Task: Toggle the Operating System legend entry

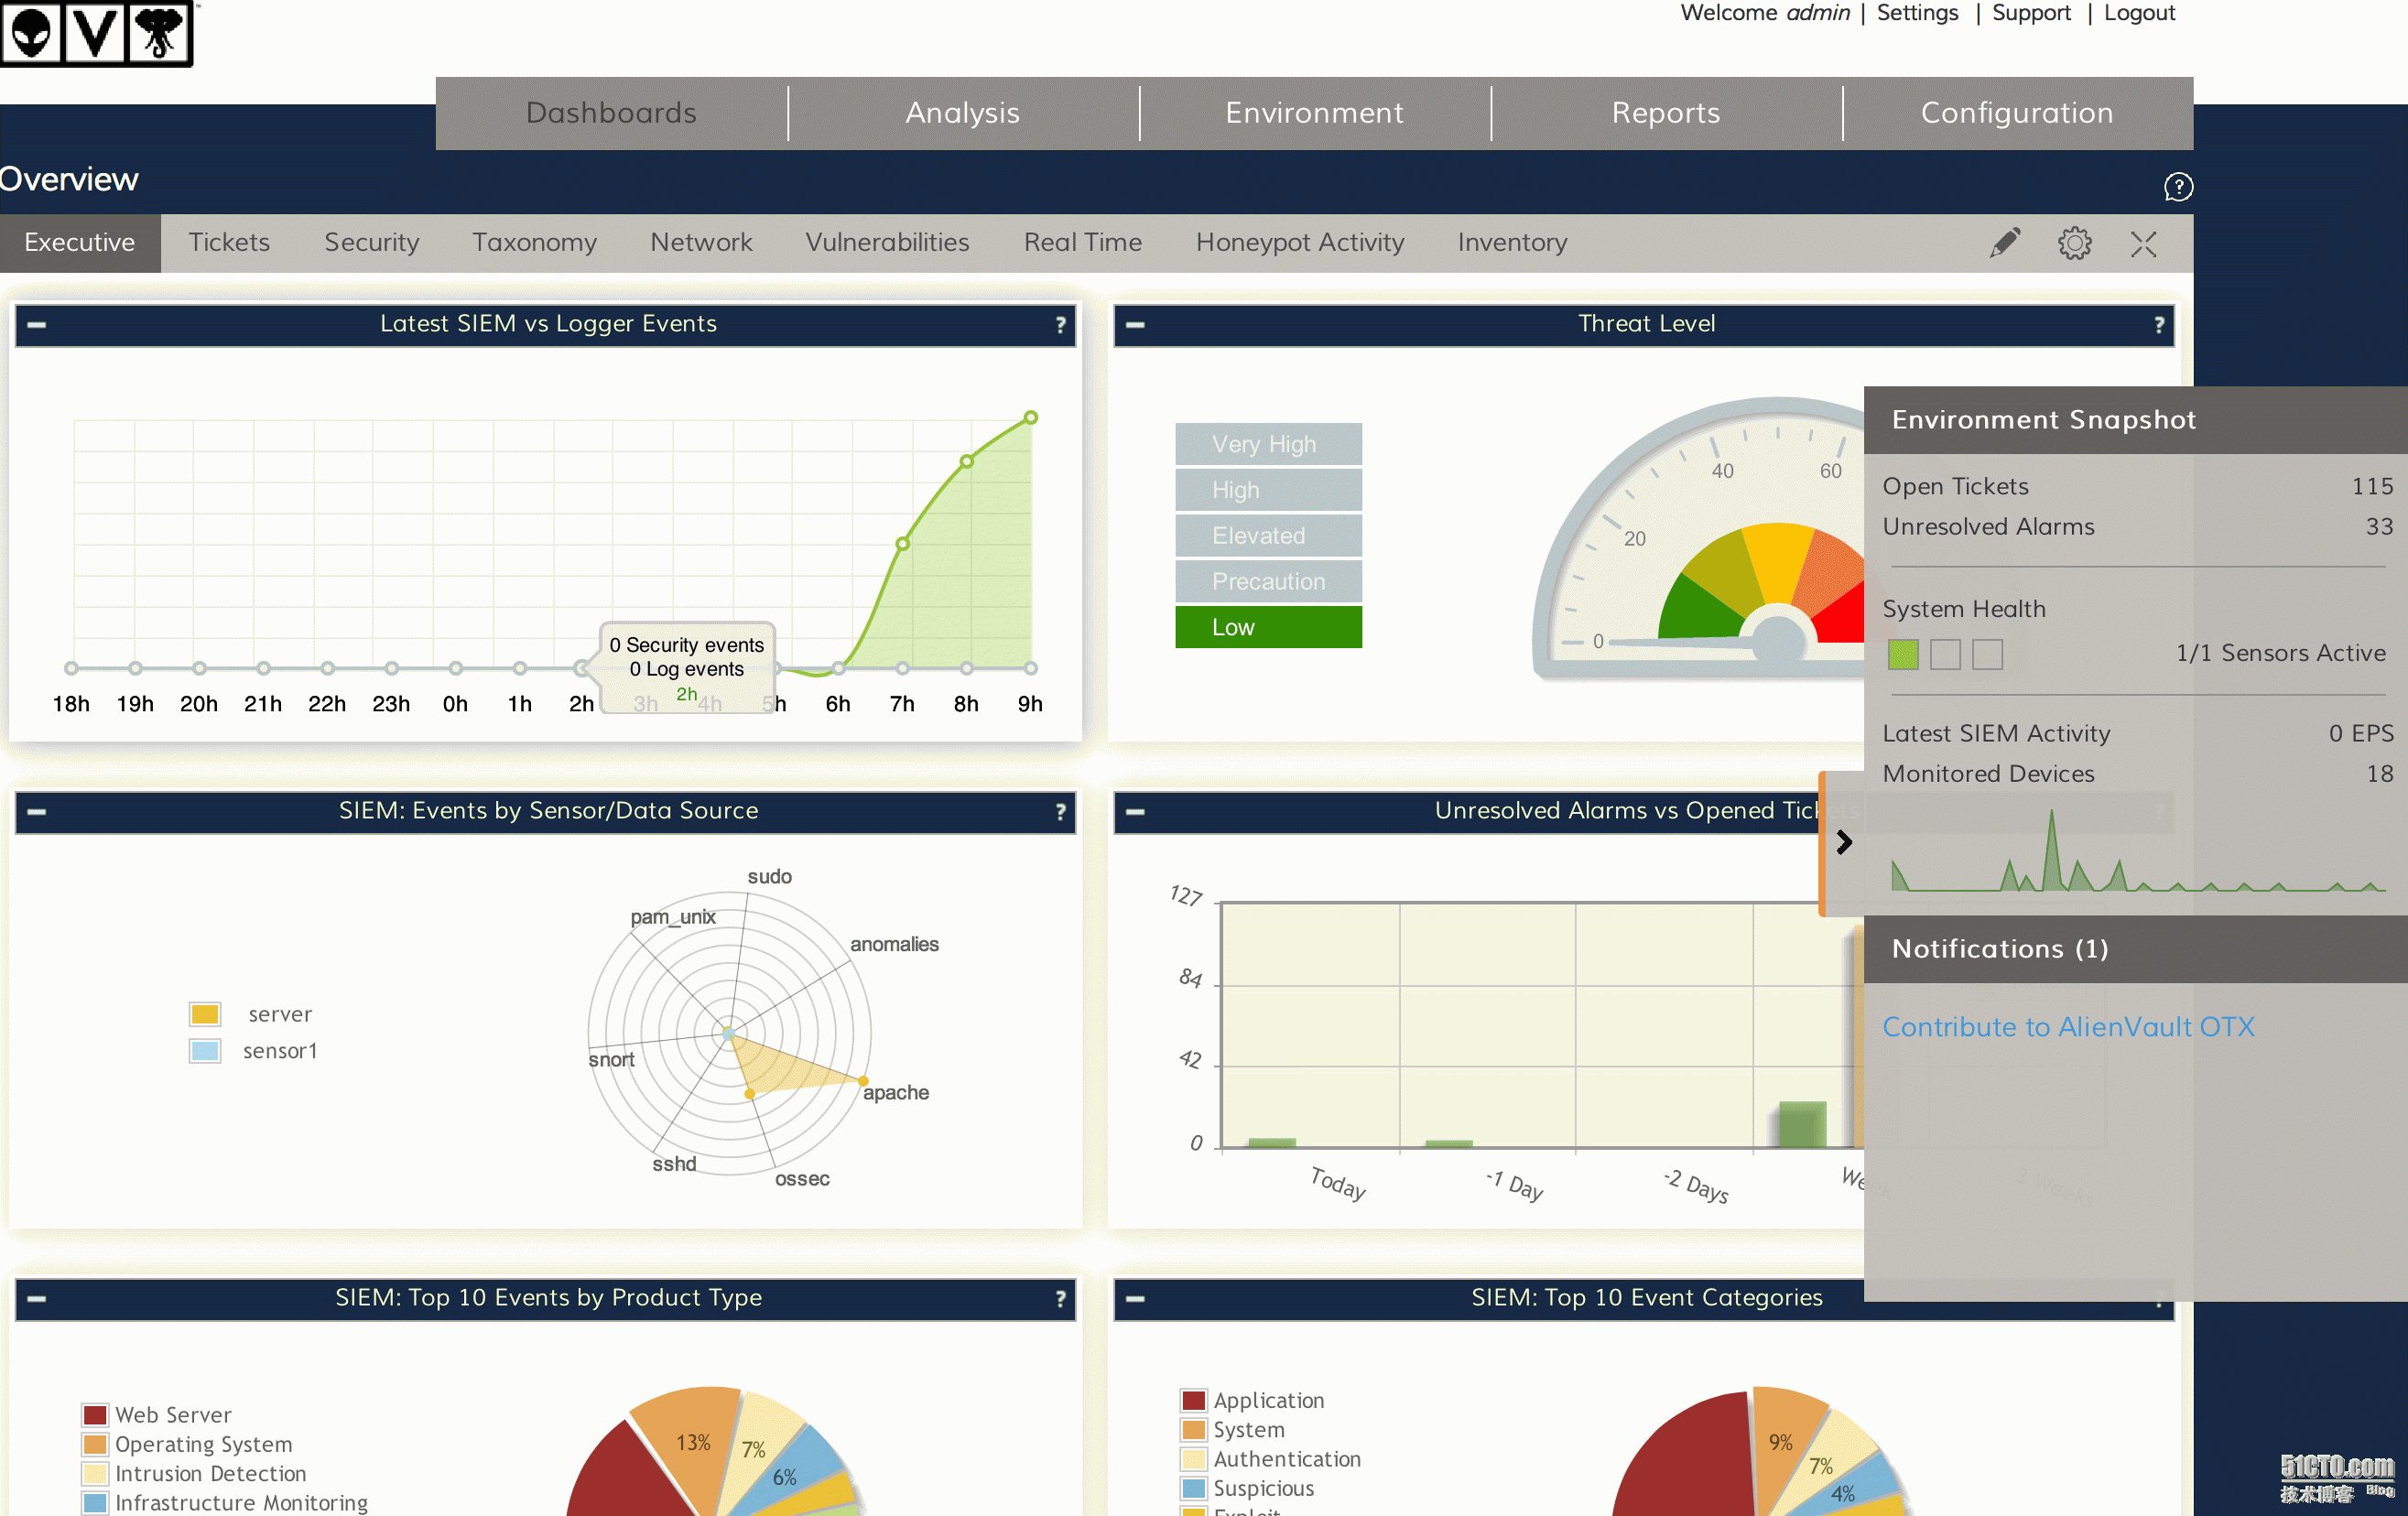Action: coord(188,1445)
